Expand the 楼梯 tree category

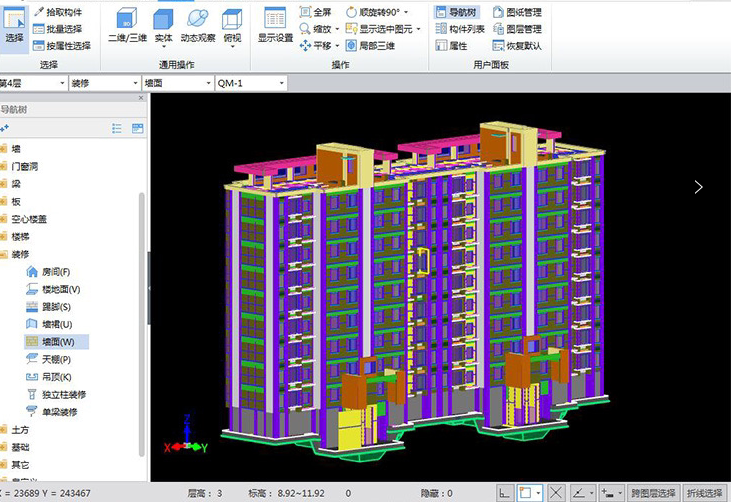coord(4,237)
